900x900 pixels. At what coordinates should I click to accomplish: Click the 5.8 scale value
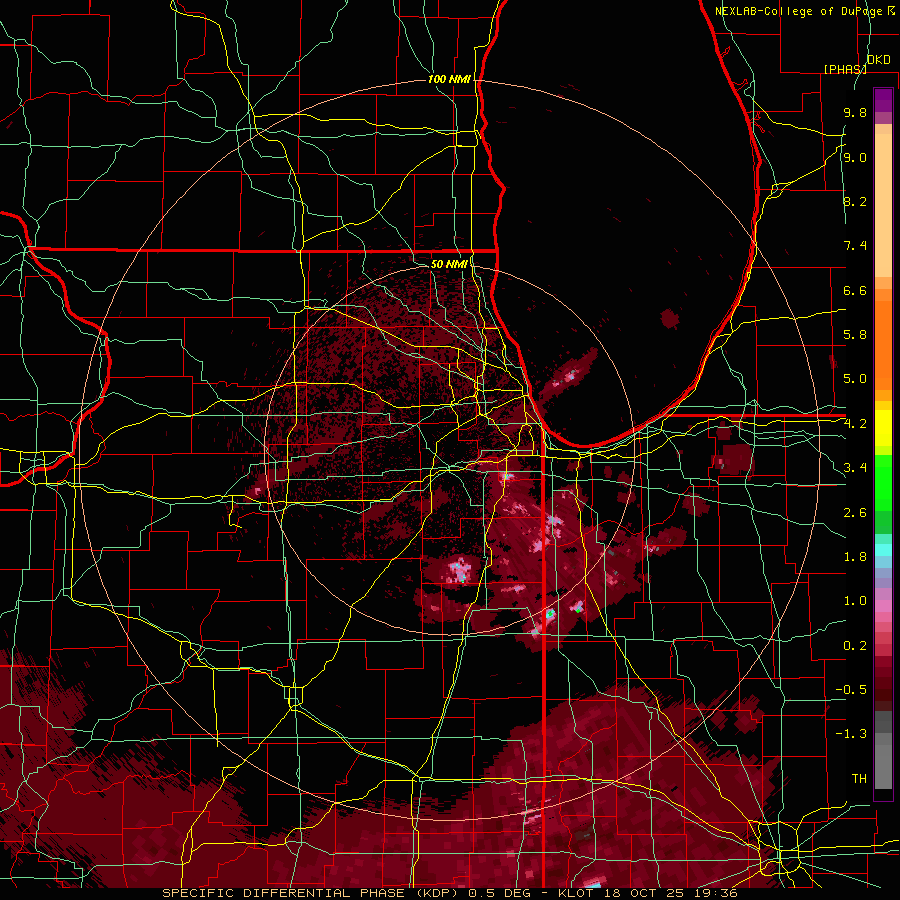click(x=855, y=335)
